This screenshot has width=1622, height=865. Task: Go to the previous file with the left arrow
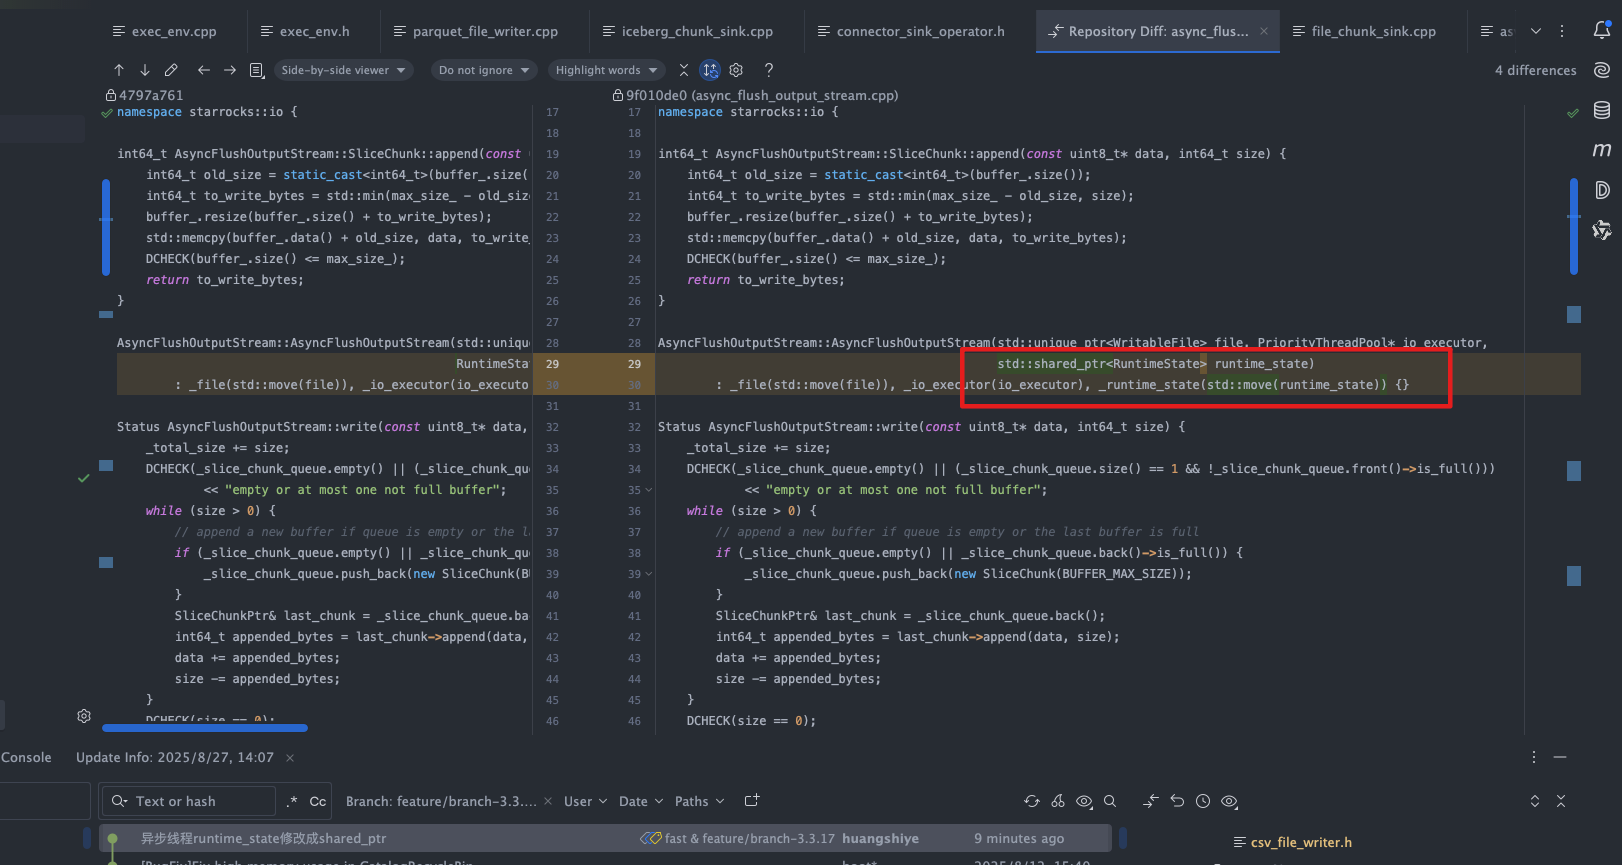[x=204, y=70]
